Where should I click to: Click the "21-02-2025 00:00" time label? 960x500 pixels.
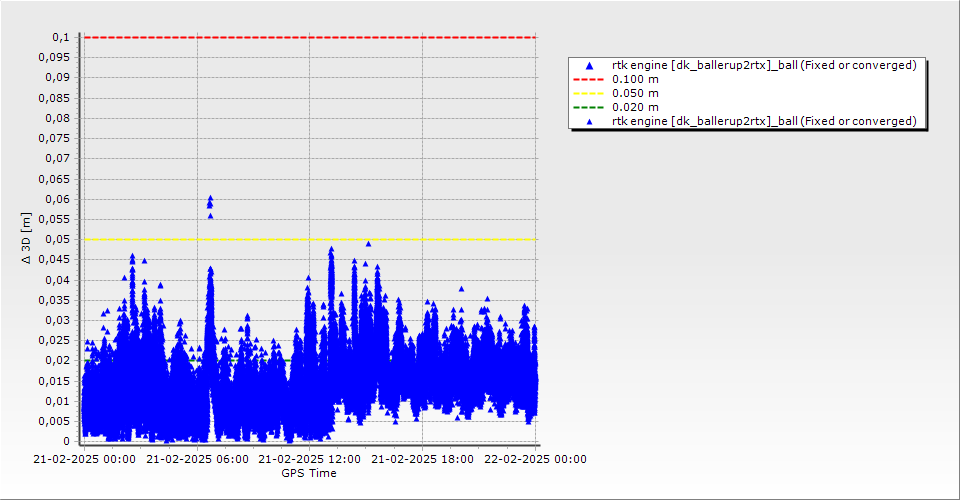pos(84,459)
